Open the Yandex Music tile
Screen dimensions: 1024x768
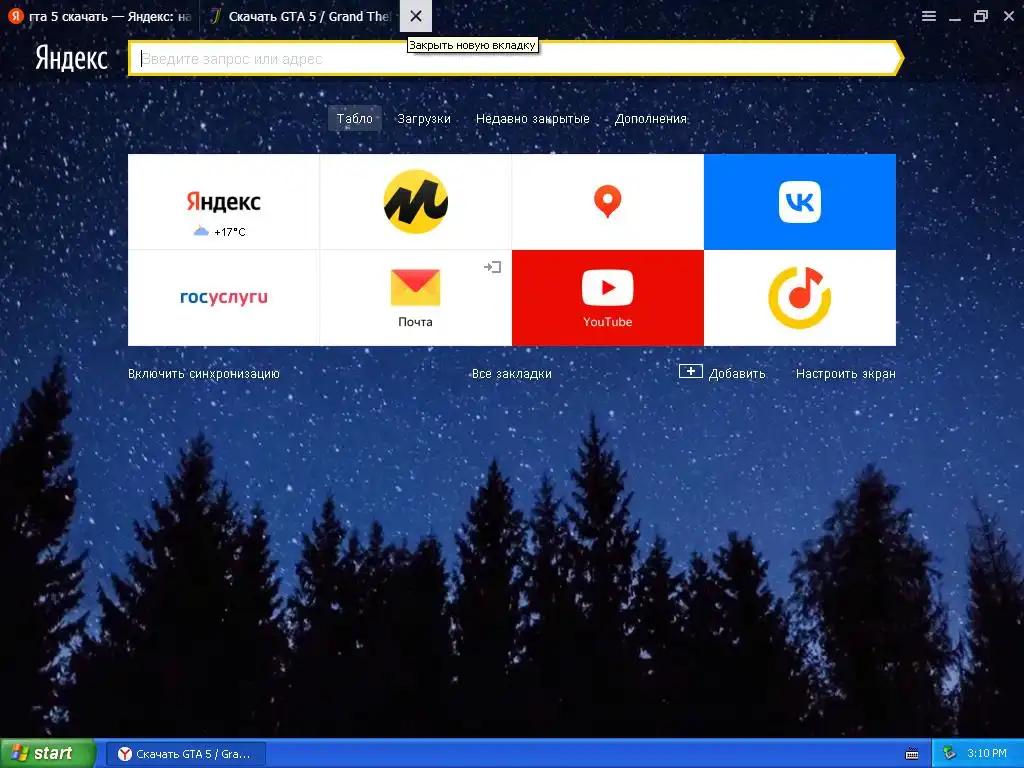pyautogui.click(x=800, y=298)
